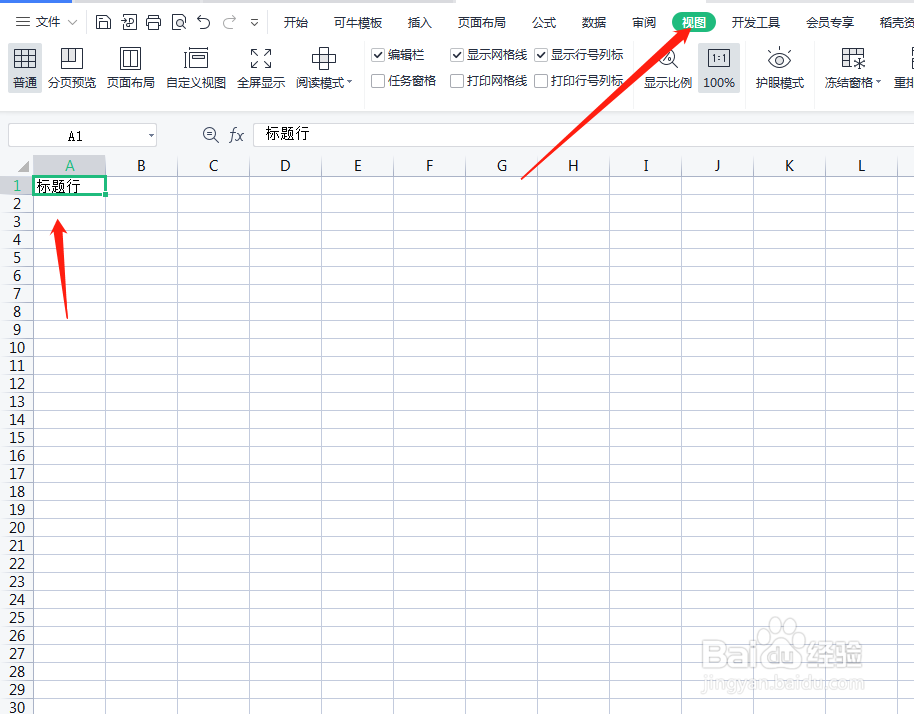The height and width of the screenshot is (714, 914).
Task: Click the magnifier icon beside fx
Action: pos(210,135)
